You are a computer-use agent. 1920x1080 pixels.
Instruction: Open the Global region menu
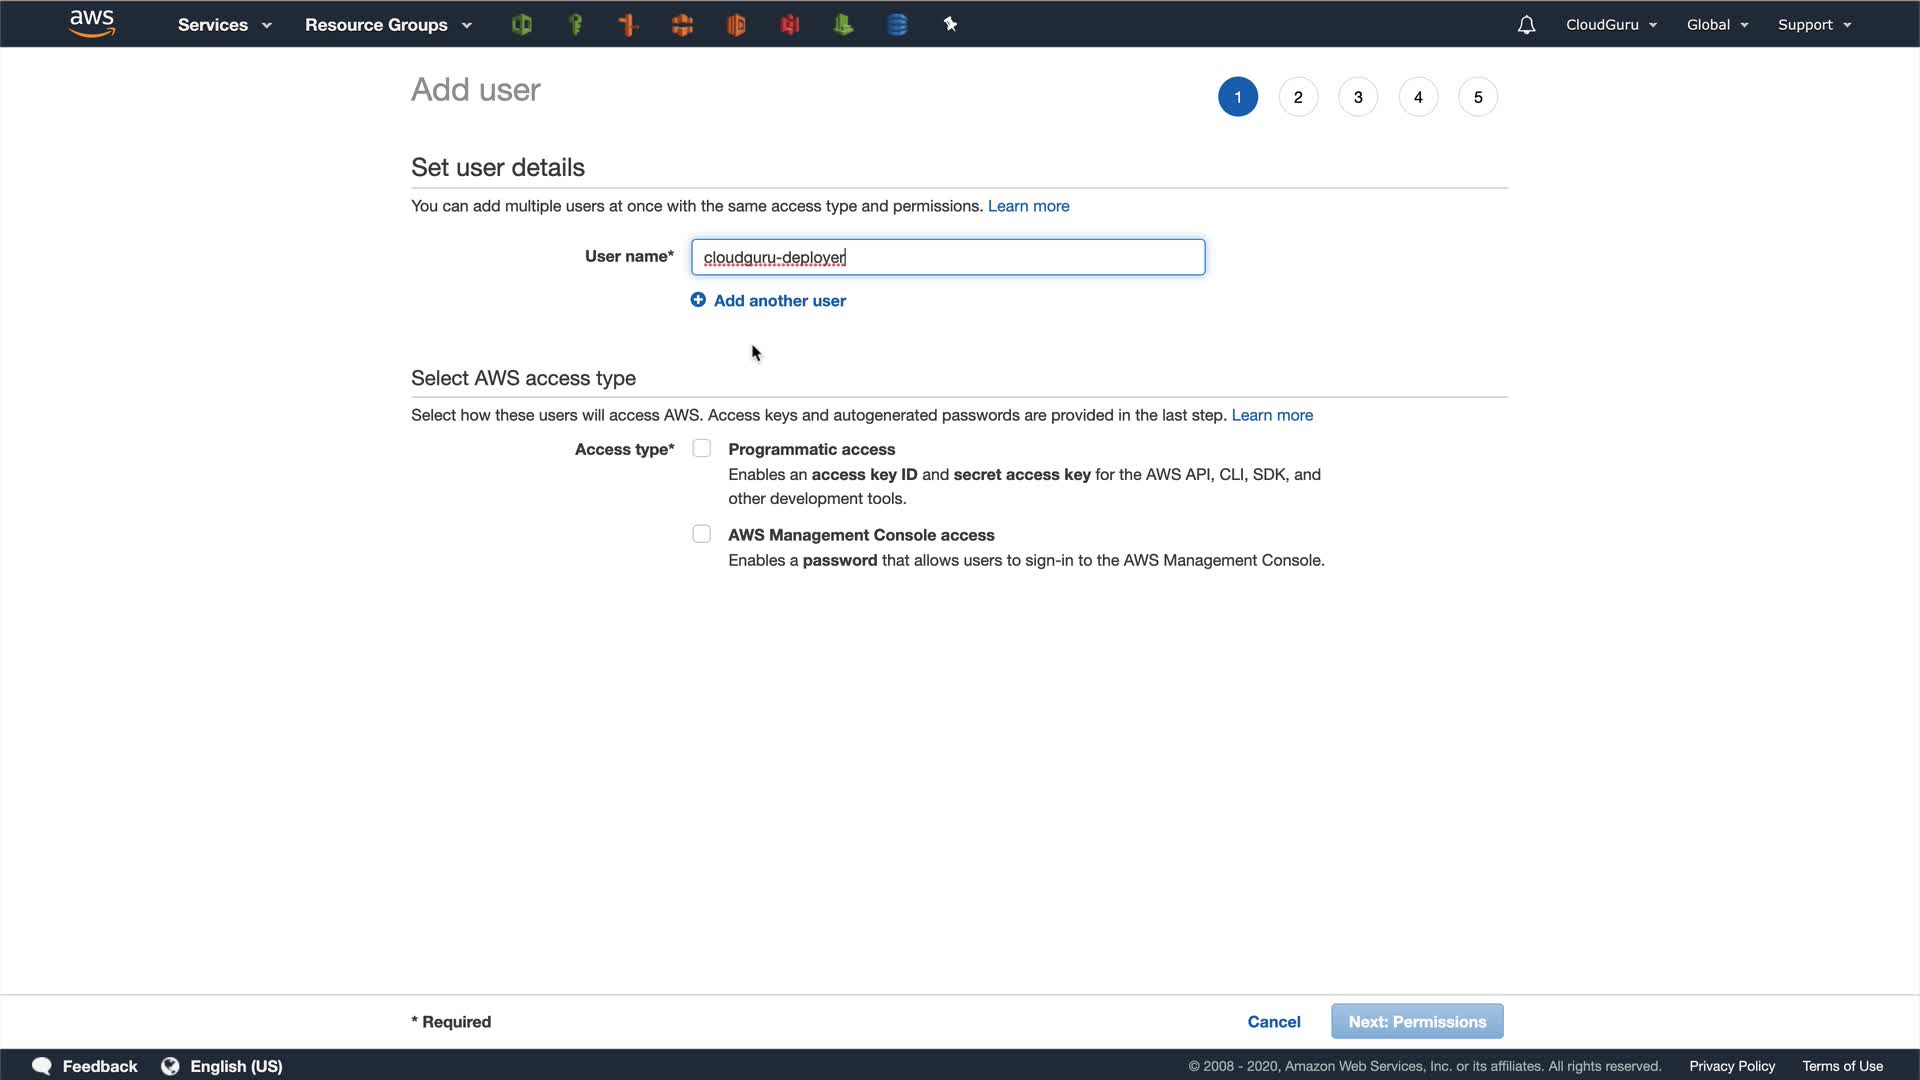1717,25
